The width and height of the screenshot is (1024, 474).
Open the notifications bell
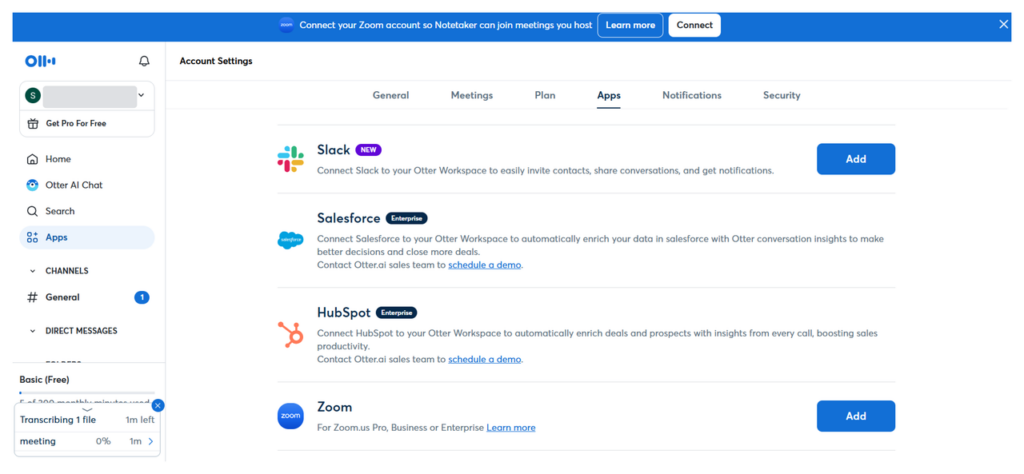[144, 61]
